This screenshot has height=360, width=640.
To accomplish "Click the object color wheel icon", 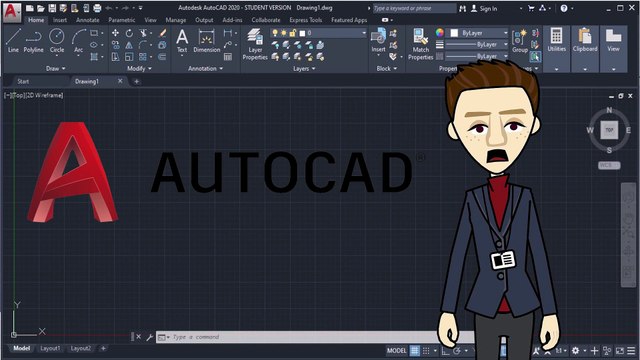I will tap(440, 33).
